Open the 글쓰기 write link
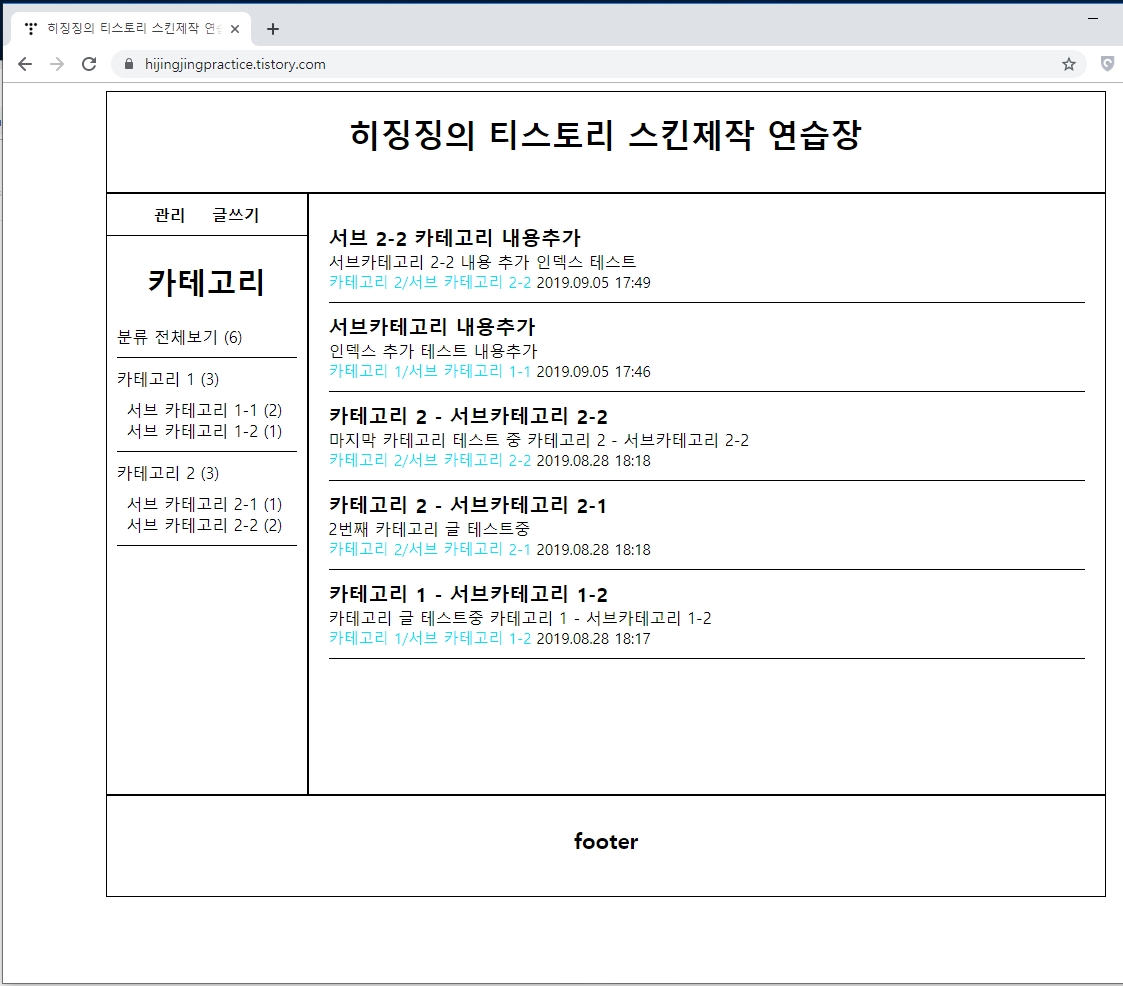Viewport: 1123px width, 986px height. (236, 215)
